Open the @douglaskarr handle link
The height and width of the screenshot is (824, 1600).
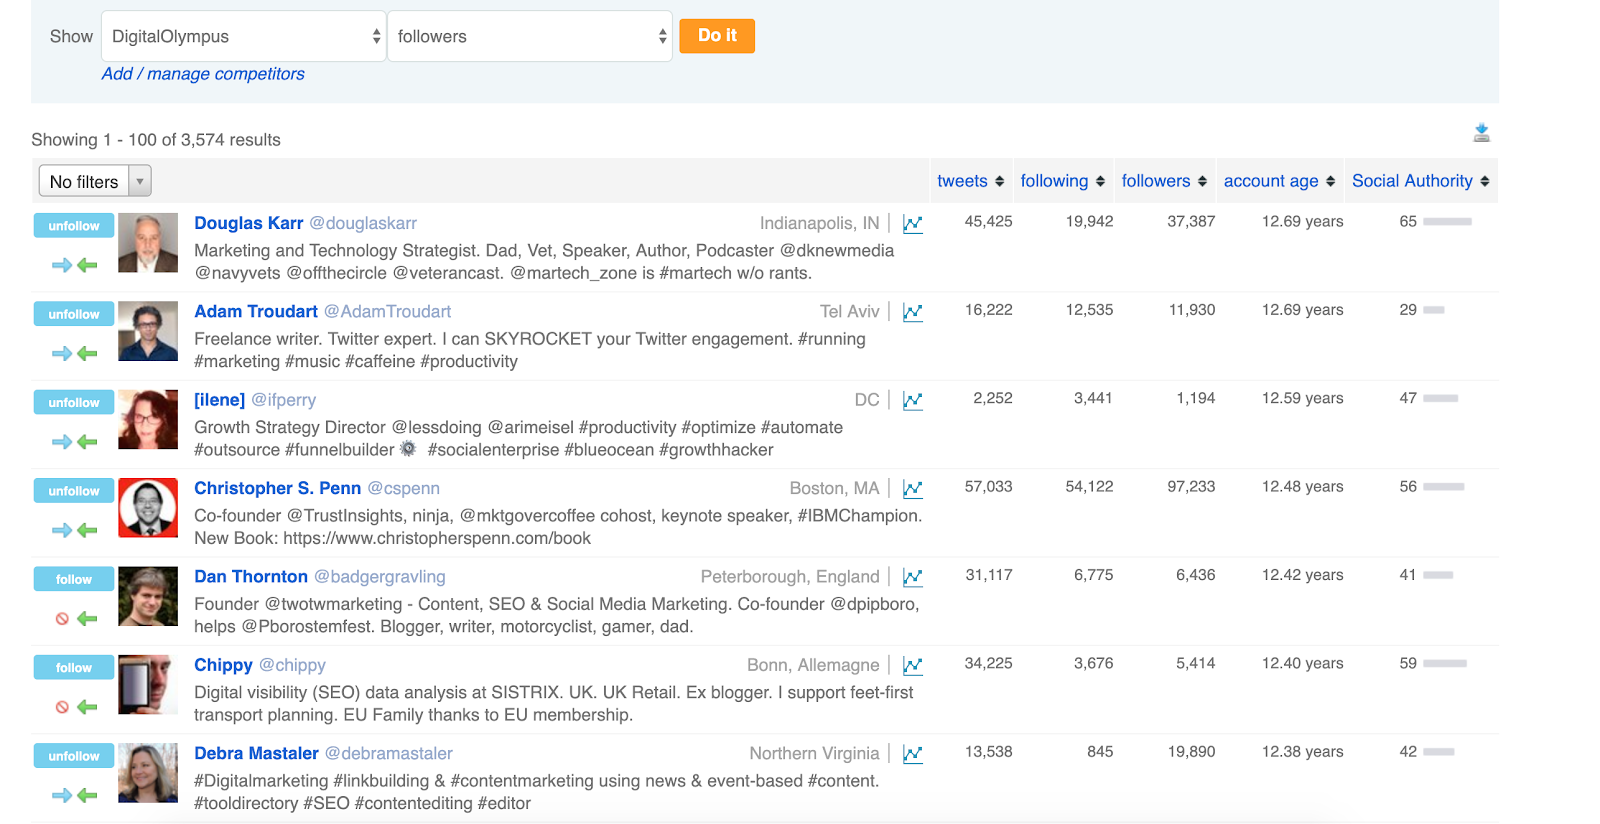[x=363, y=223]
